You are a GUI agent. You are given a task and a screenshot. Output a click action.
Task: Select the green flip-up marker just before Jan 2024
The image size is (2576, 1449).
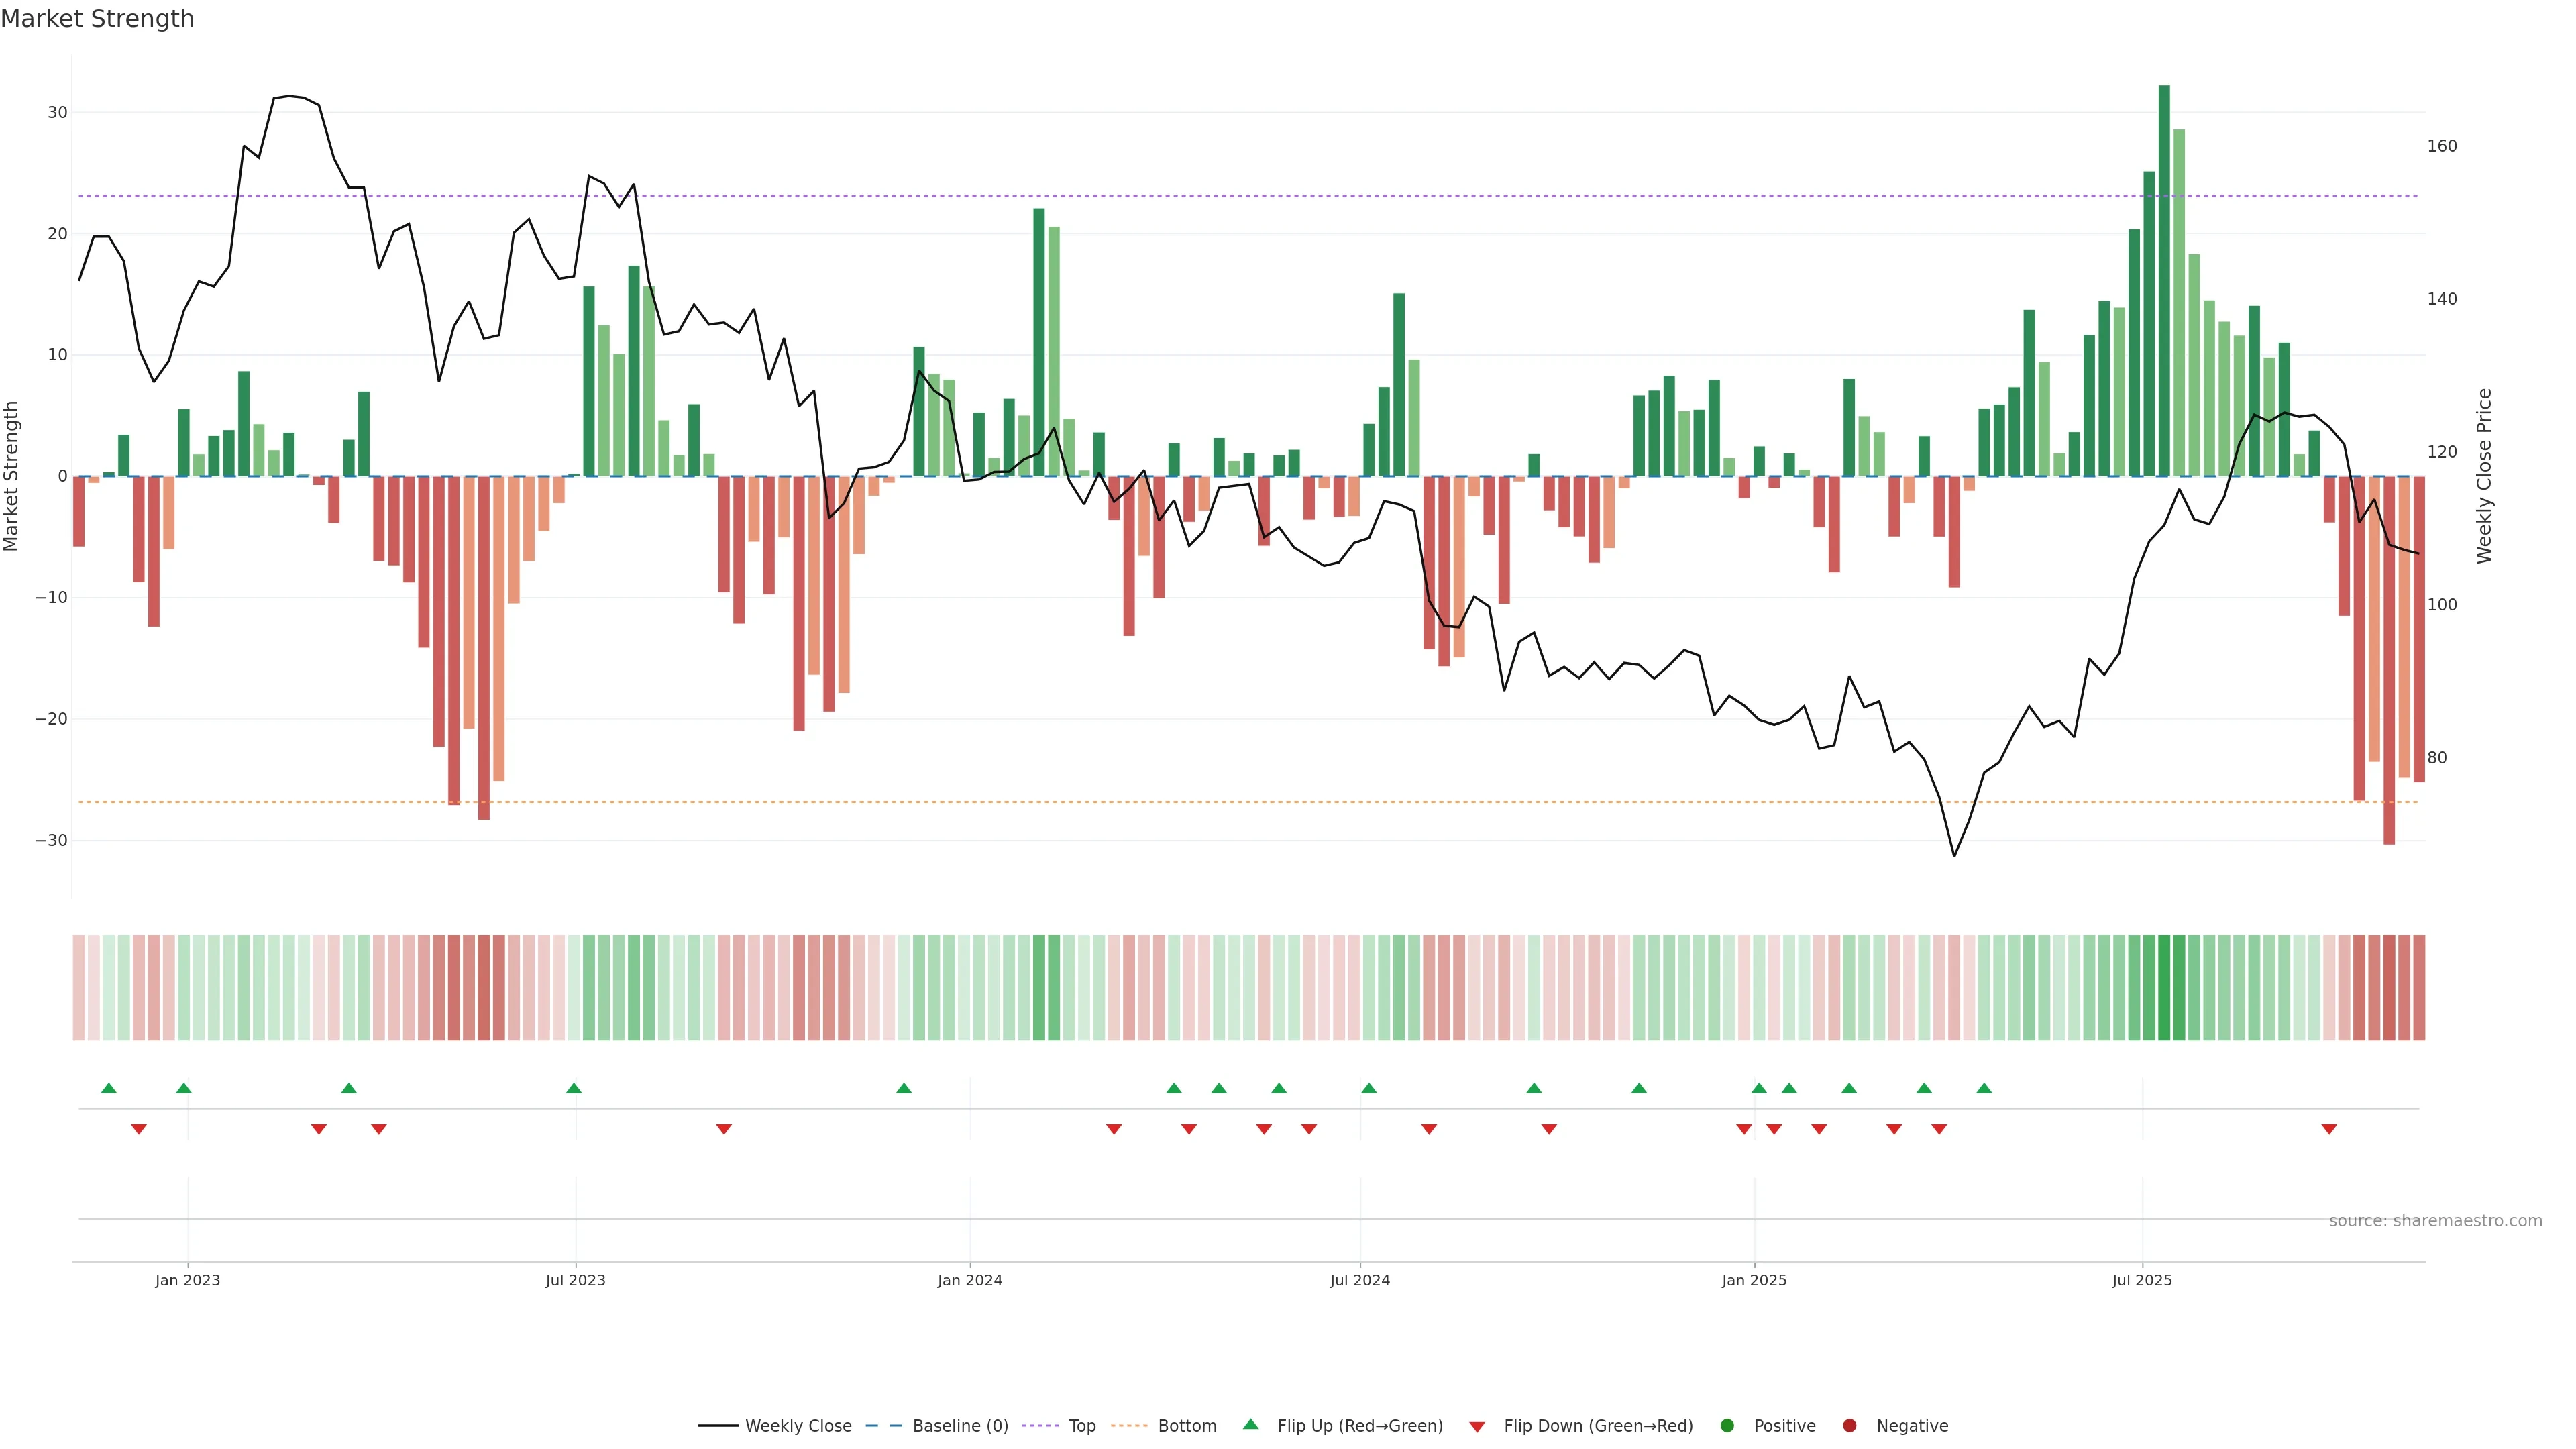[x=904, y=1088]
